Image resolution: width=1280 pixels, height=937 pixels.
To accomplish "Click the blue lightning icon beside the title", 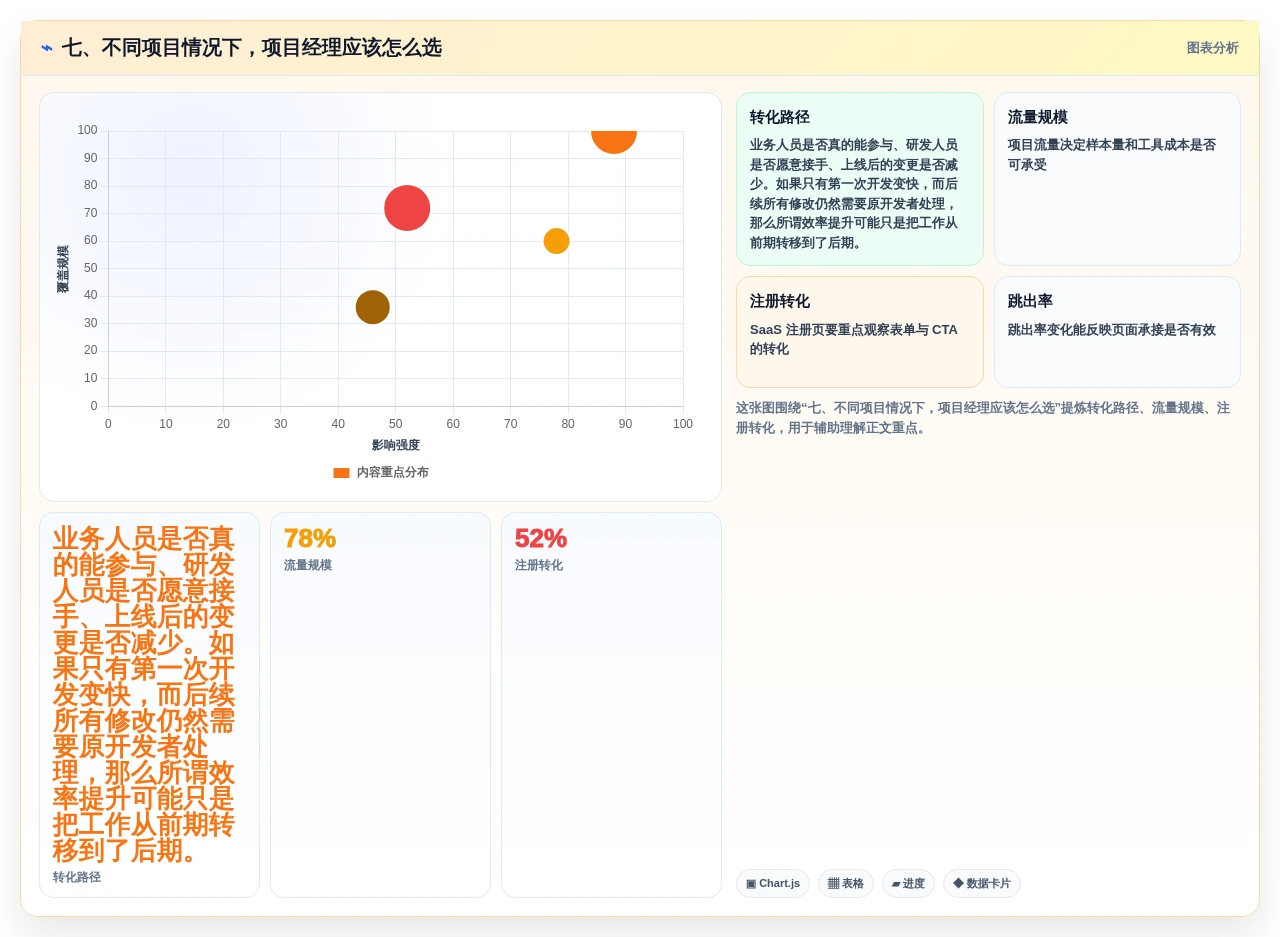I will point(47,48).
